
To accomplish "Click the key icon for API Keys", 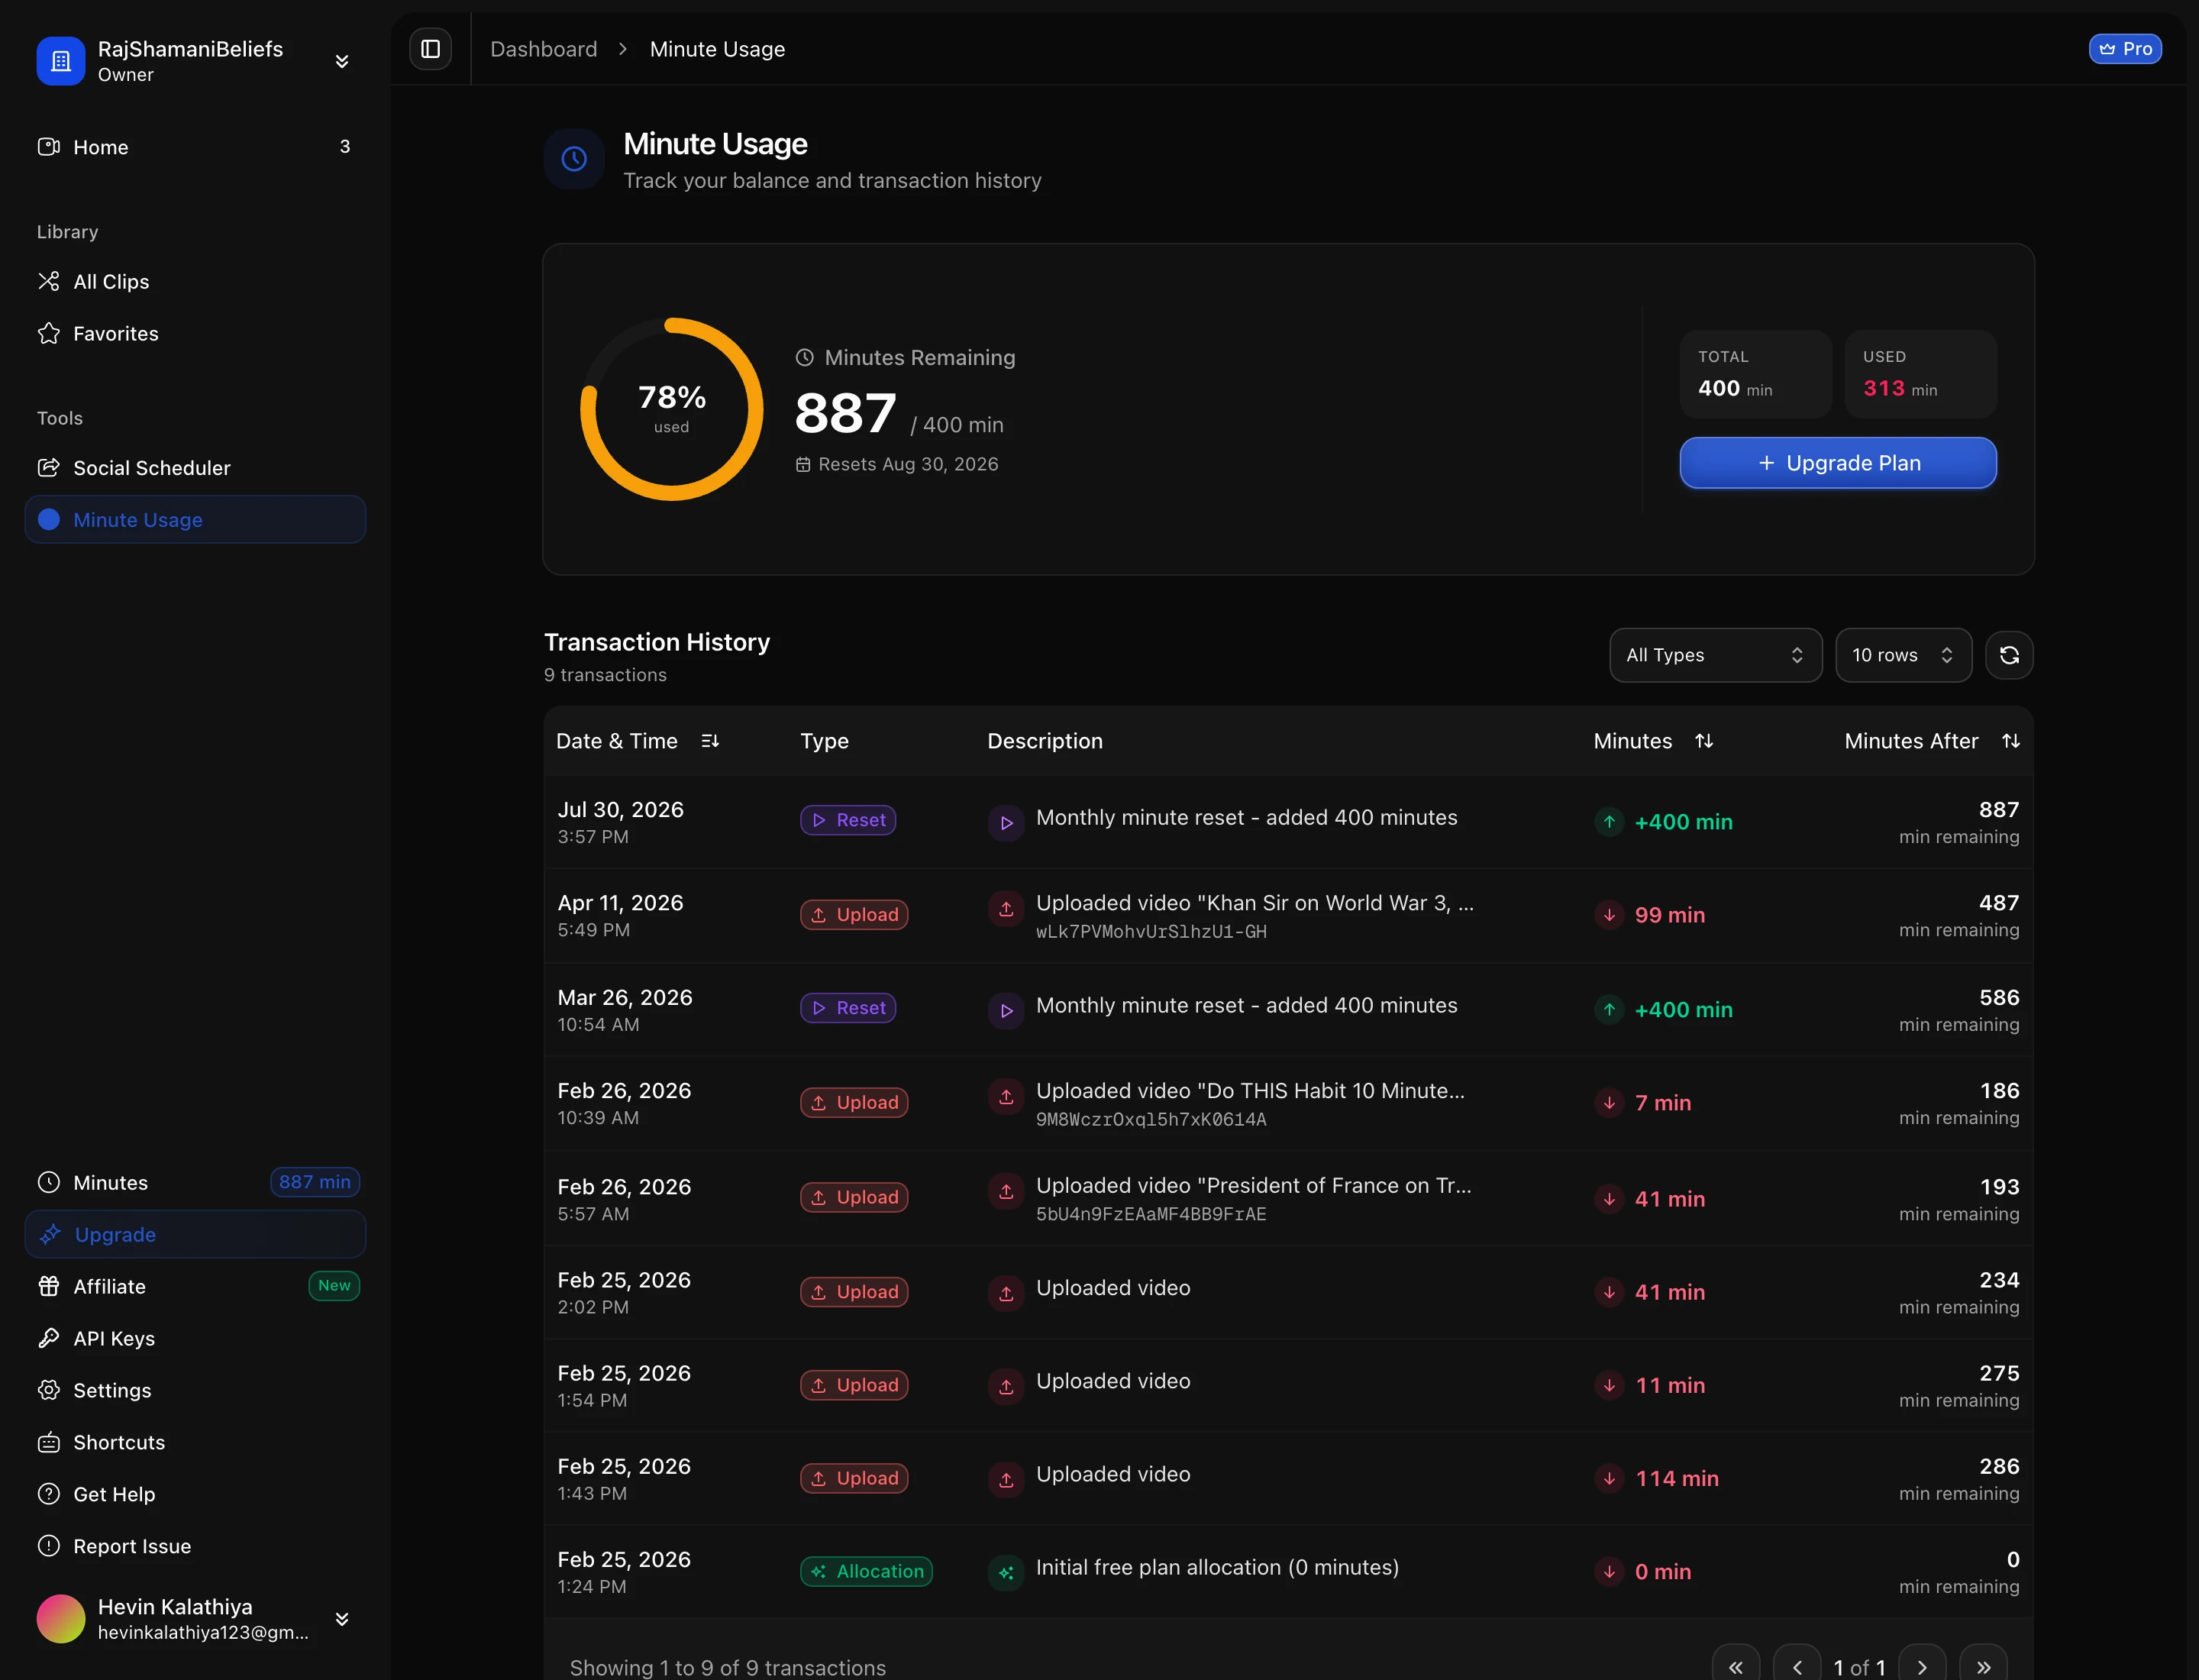I will tap(49, 1338).
